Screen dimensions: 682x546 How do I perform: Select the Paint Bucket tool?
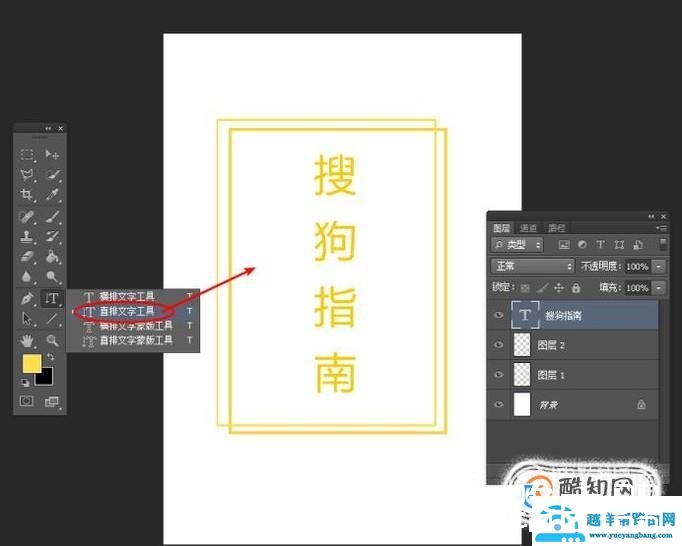[x=53, y=257]
